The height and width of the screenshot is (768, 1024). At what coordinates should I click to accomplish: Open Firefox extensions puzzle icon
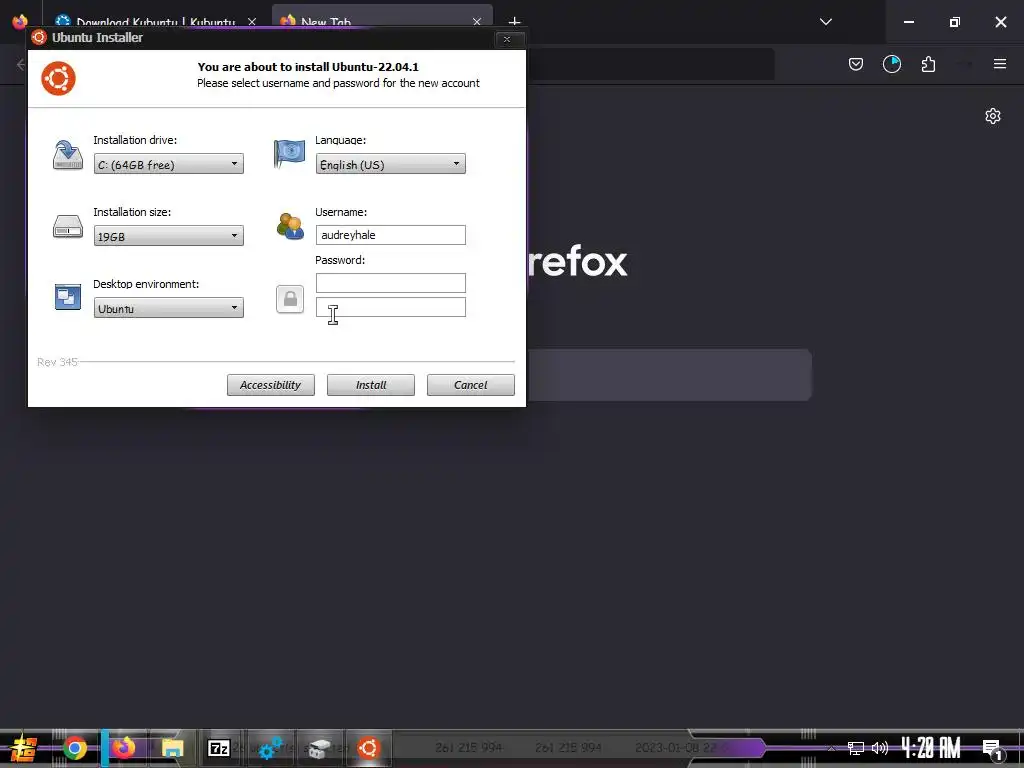[928, 64]
